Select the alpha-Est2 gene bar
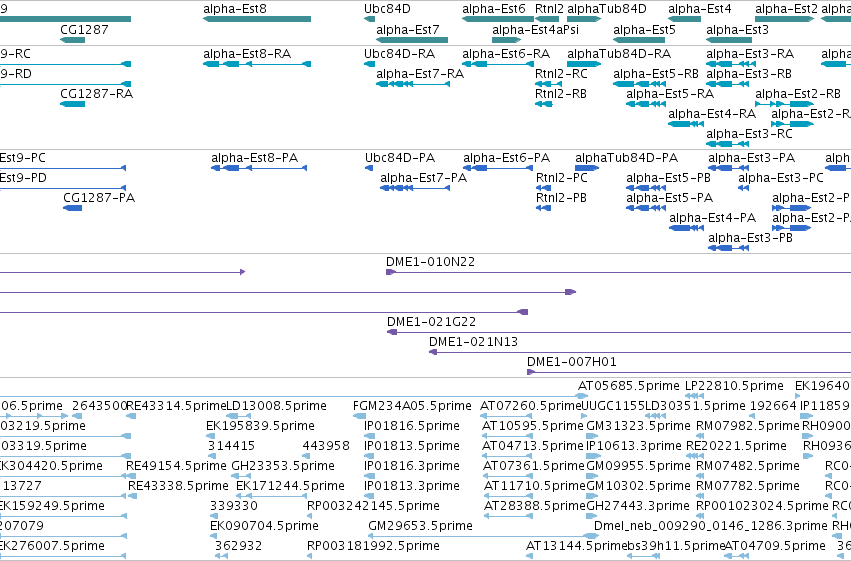851x561 pixels. [785, 19]
